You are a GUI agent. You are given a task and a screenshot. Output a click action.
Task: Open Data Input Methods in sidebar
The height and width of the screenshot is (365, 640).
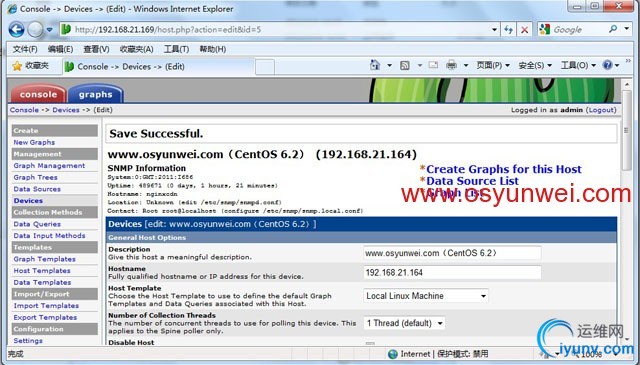pos(49,236)
